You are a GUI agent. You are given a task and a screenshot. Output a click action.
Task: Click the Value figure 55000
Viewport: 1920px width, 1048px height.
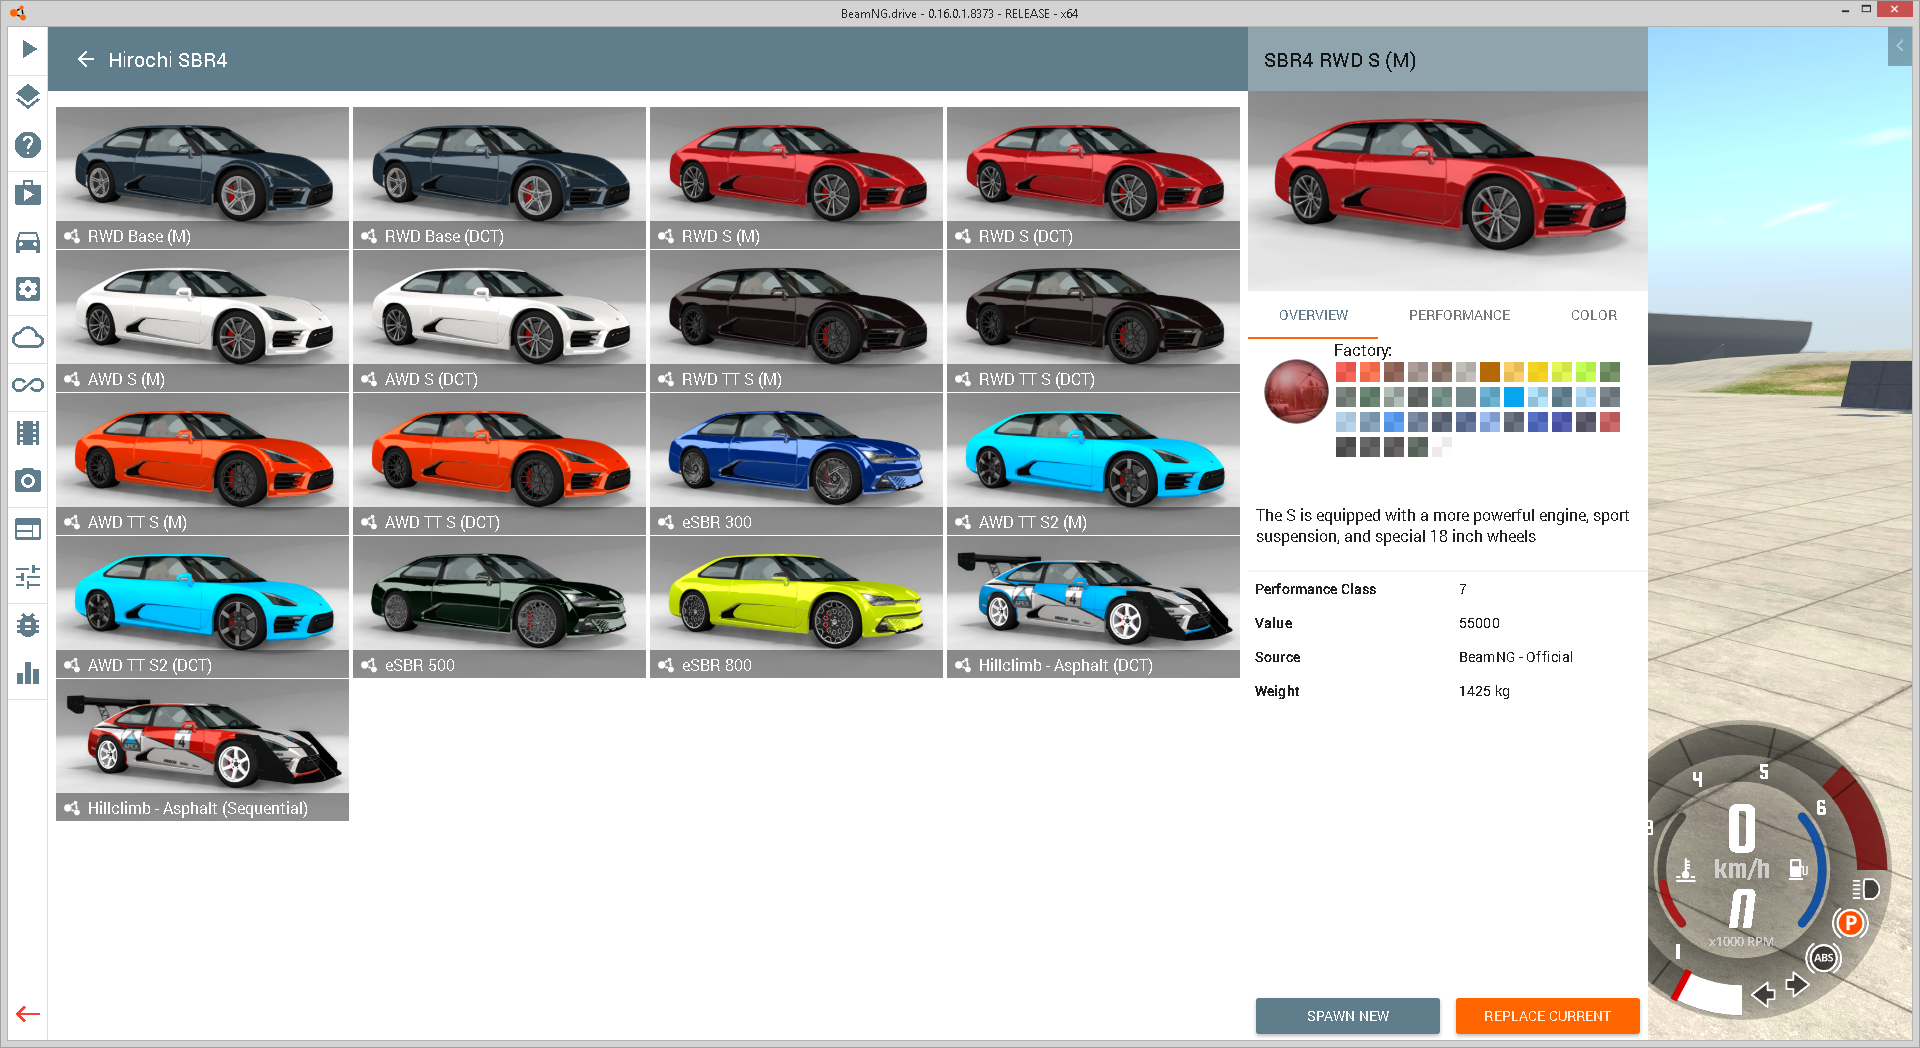pyautogui.click(x=1479, y=623)
